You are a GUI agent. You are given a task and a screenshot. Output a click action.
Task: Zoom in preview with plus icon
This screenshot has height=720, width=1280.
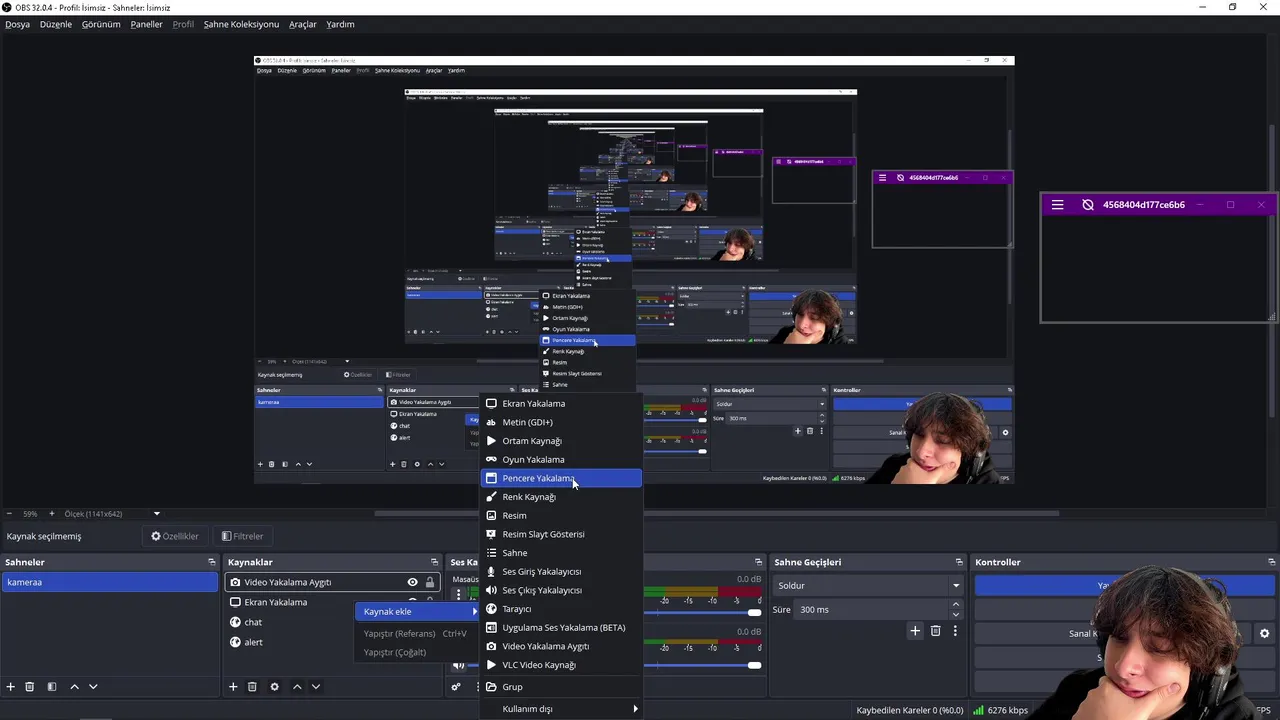click(52, 514)
